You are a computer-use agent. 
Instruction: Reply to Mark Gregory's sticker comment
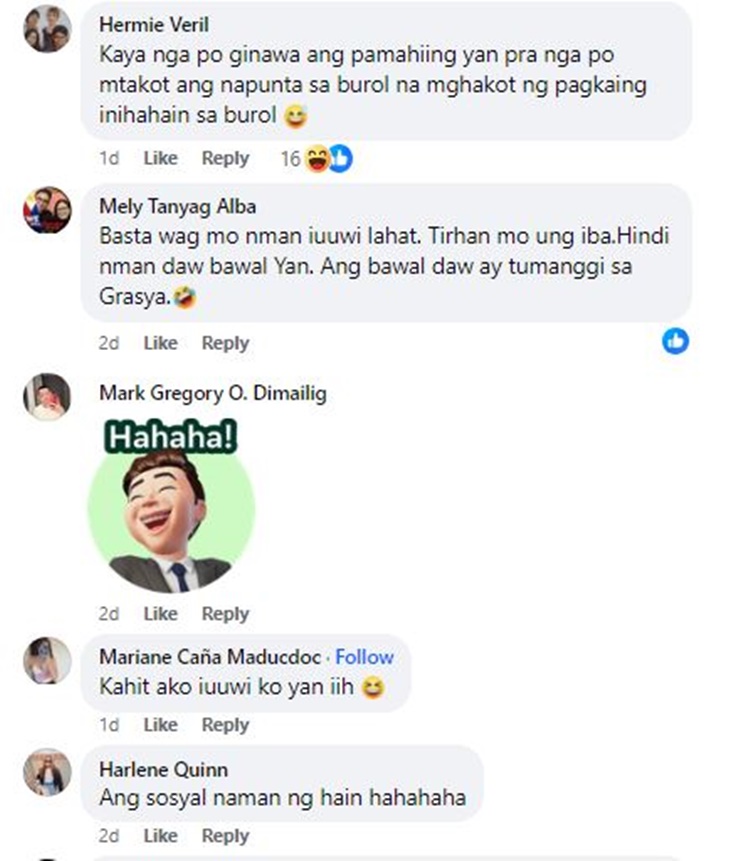[225, 613]
